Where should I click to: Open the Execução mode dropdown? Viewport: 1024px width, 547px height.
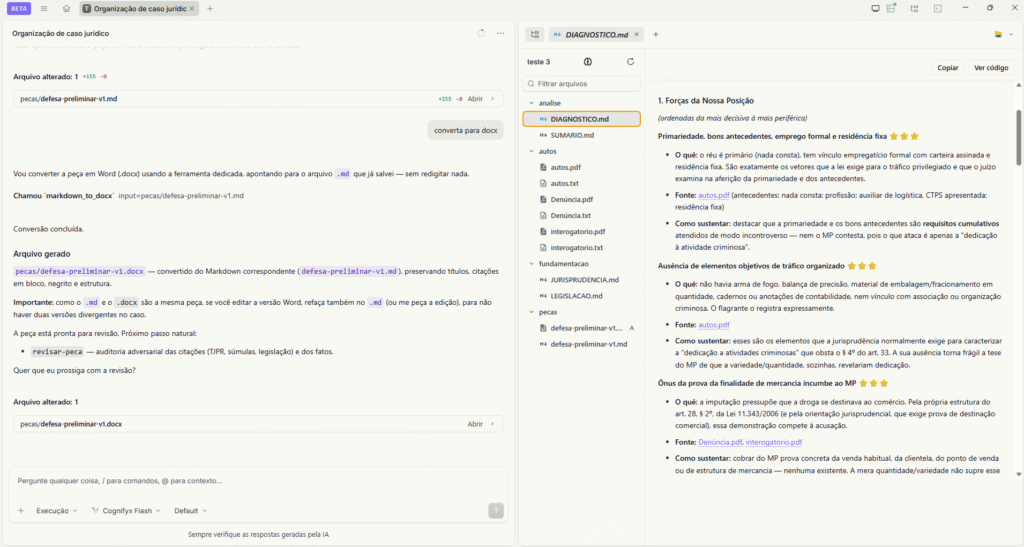tap(56, 510)
